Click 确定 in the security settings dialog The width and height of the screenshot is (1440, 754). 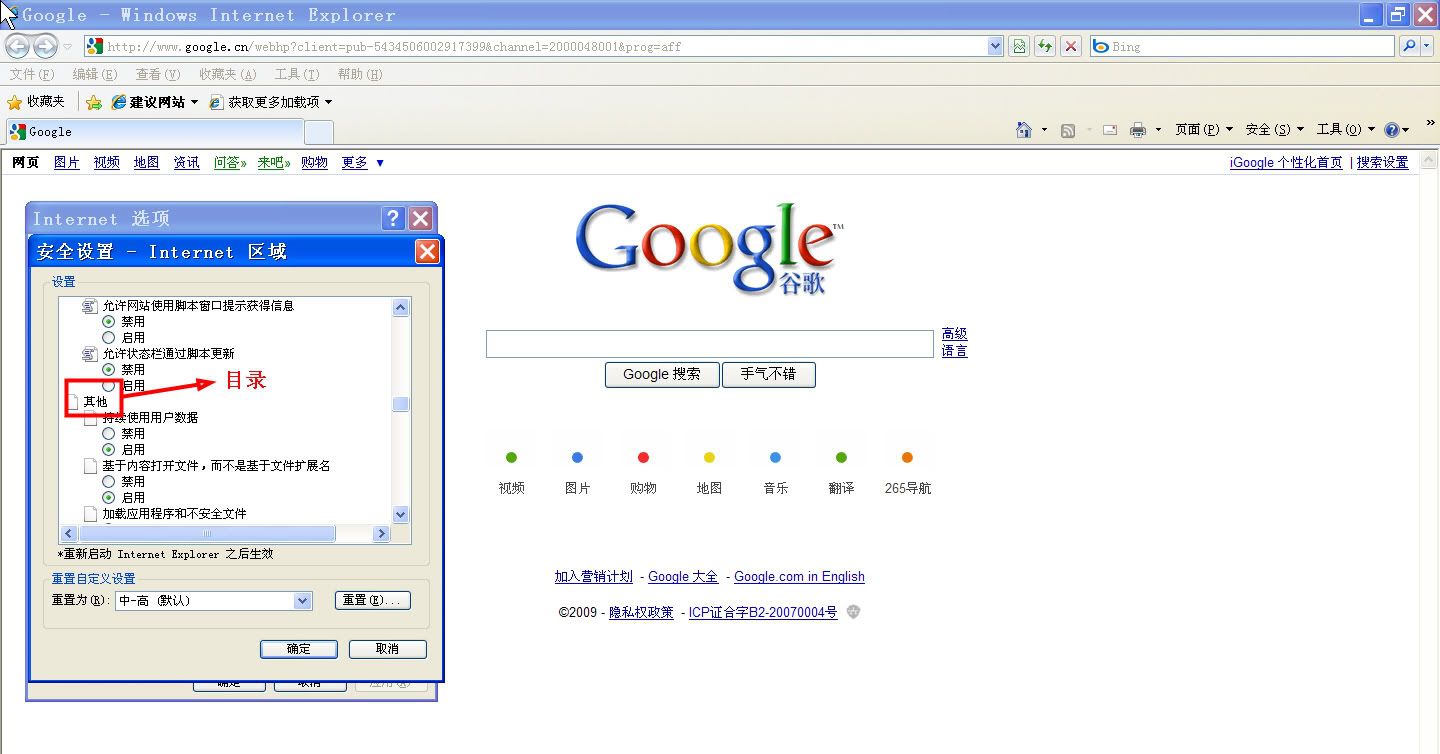[299, 649]
